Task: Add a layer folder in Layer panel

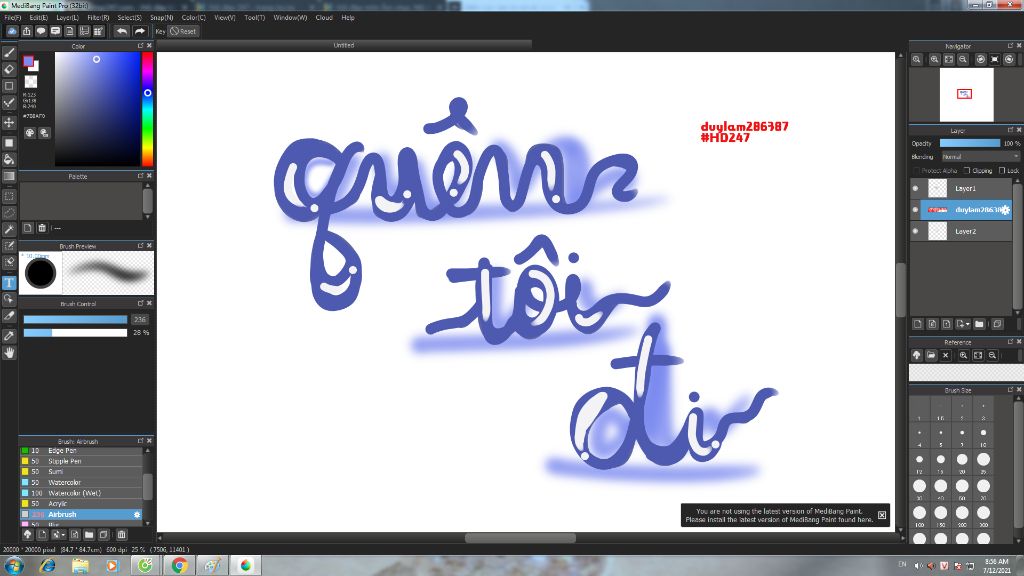Action: (x=979, y=324)
